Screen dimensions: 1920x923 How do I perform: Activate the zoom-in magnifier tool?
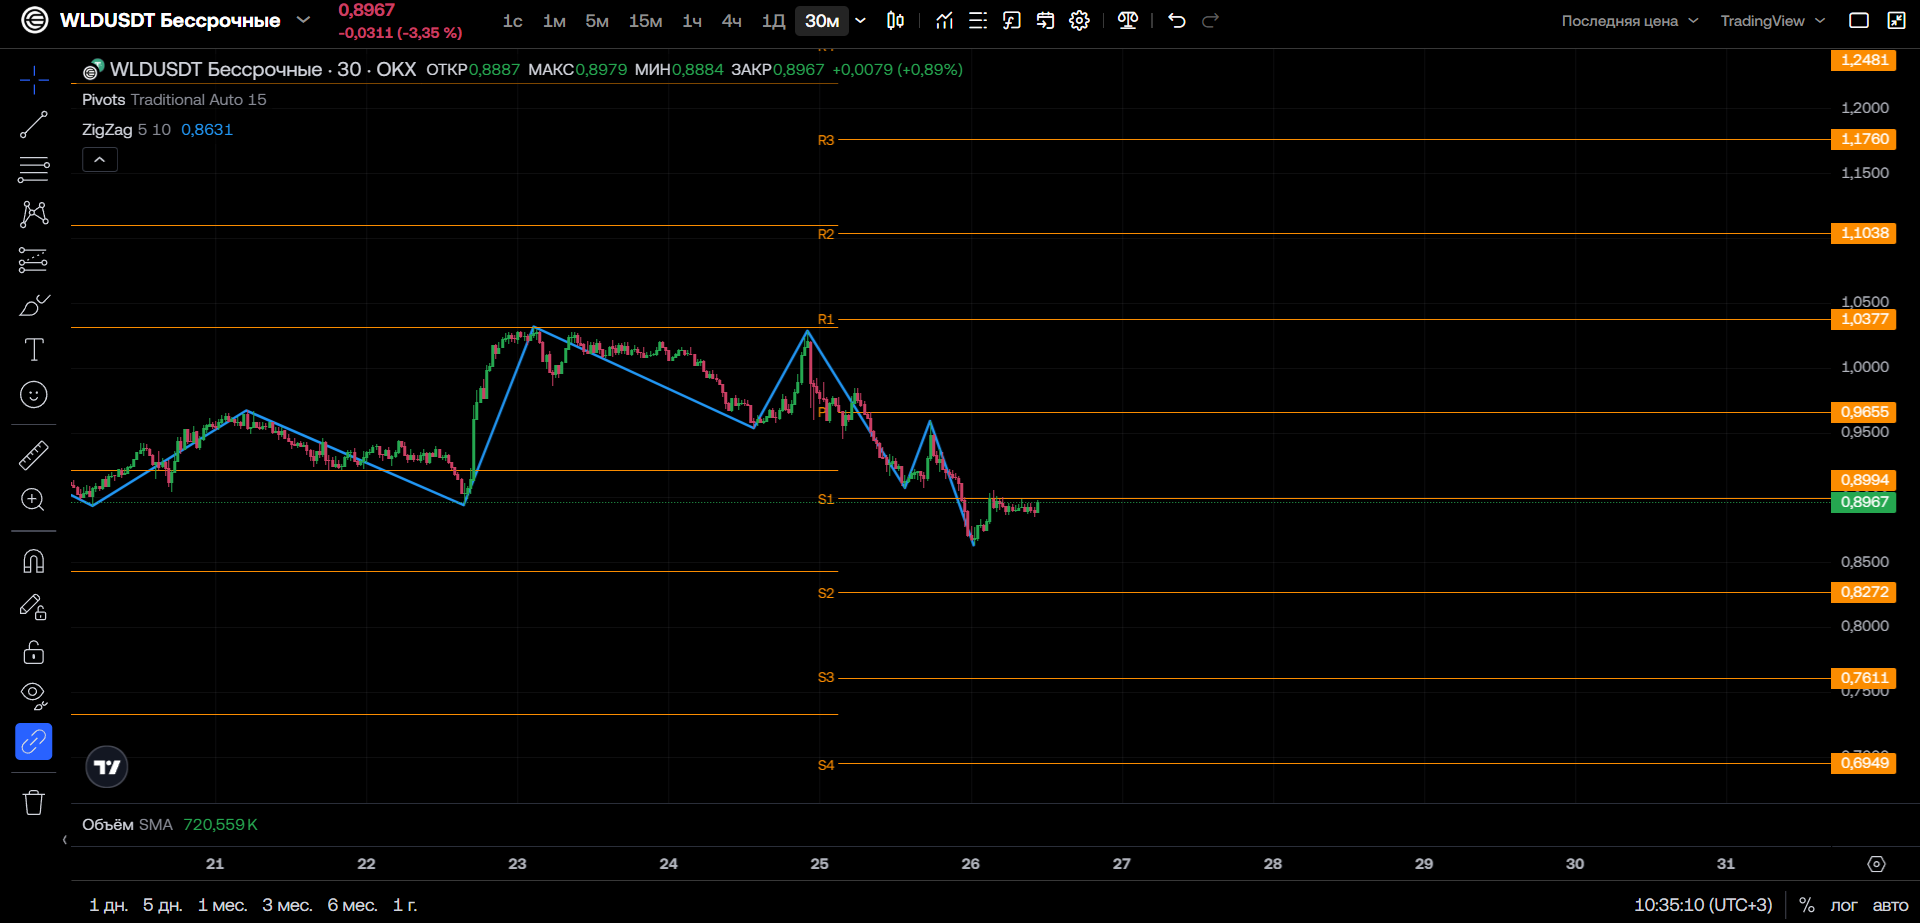pyautogui.click(x=33, y=500)
